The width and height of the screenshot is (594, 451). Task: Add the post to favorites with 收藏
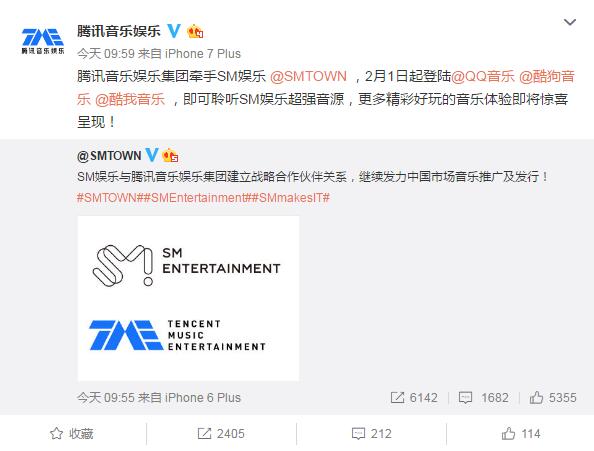[72, 434]
